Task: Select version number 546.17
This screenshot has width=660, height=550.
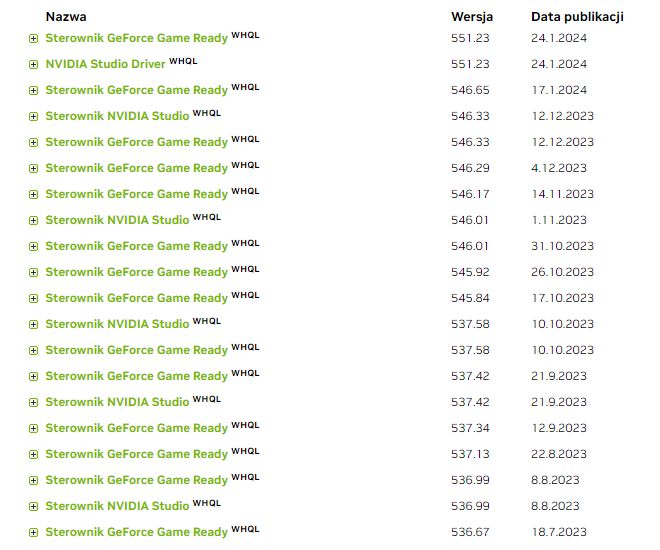Action: [470, 194]
